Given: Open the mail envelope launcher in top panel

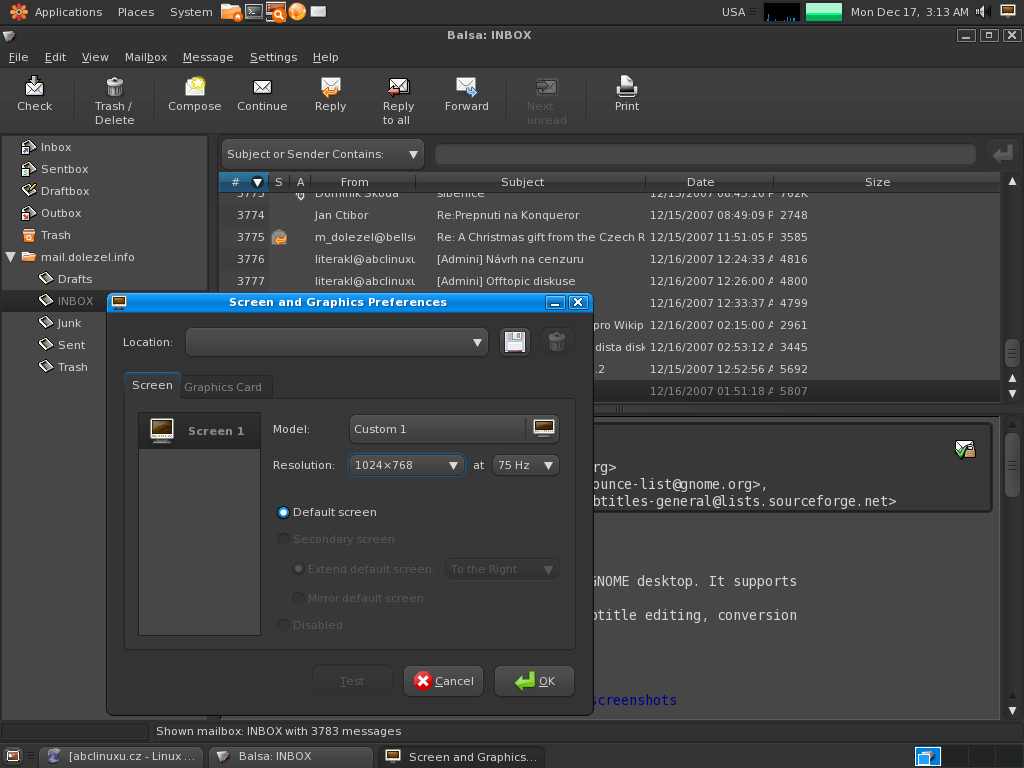Looking at the screenshot, I should click(x=318, y=11).
